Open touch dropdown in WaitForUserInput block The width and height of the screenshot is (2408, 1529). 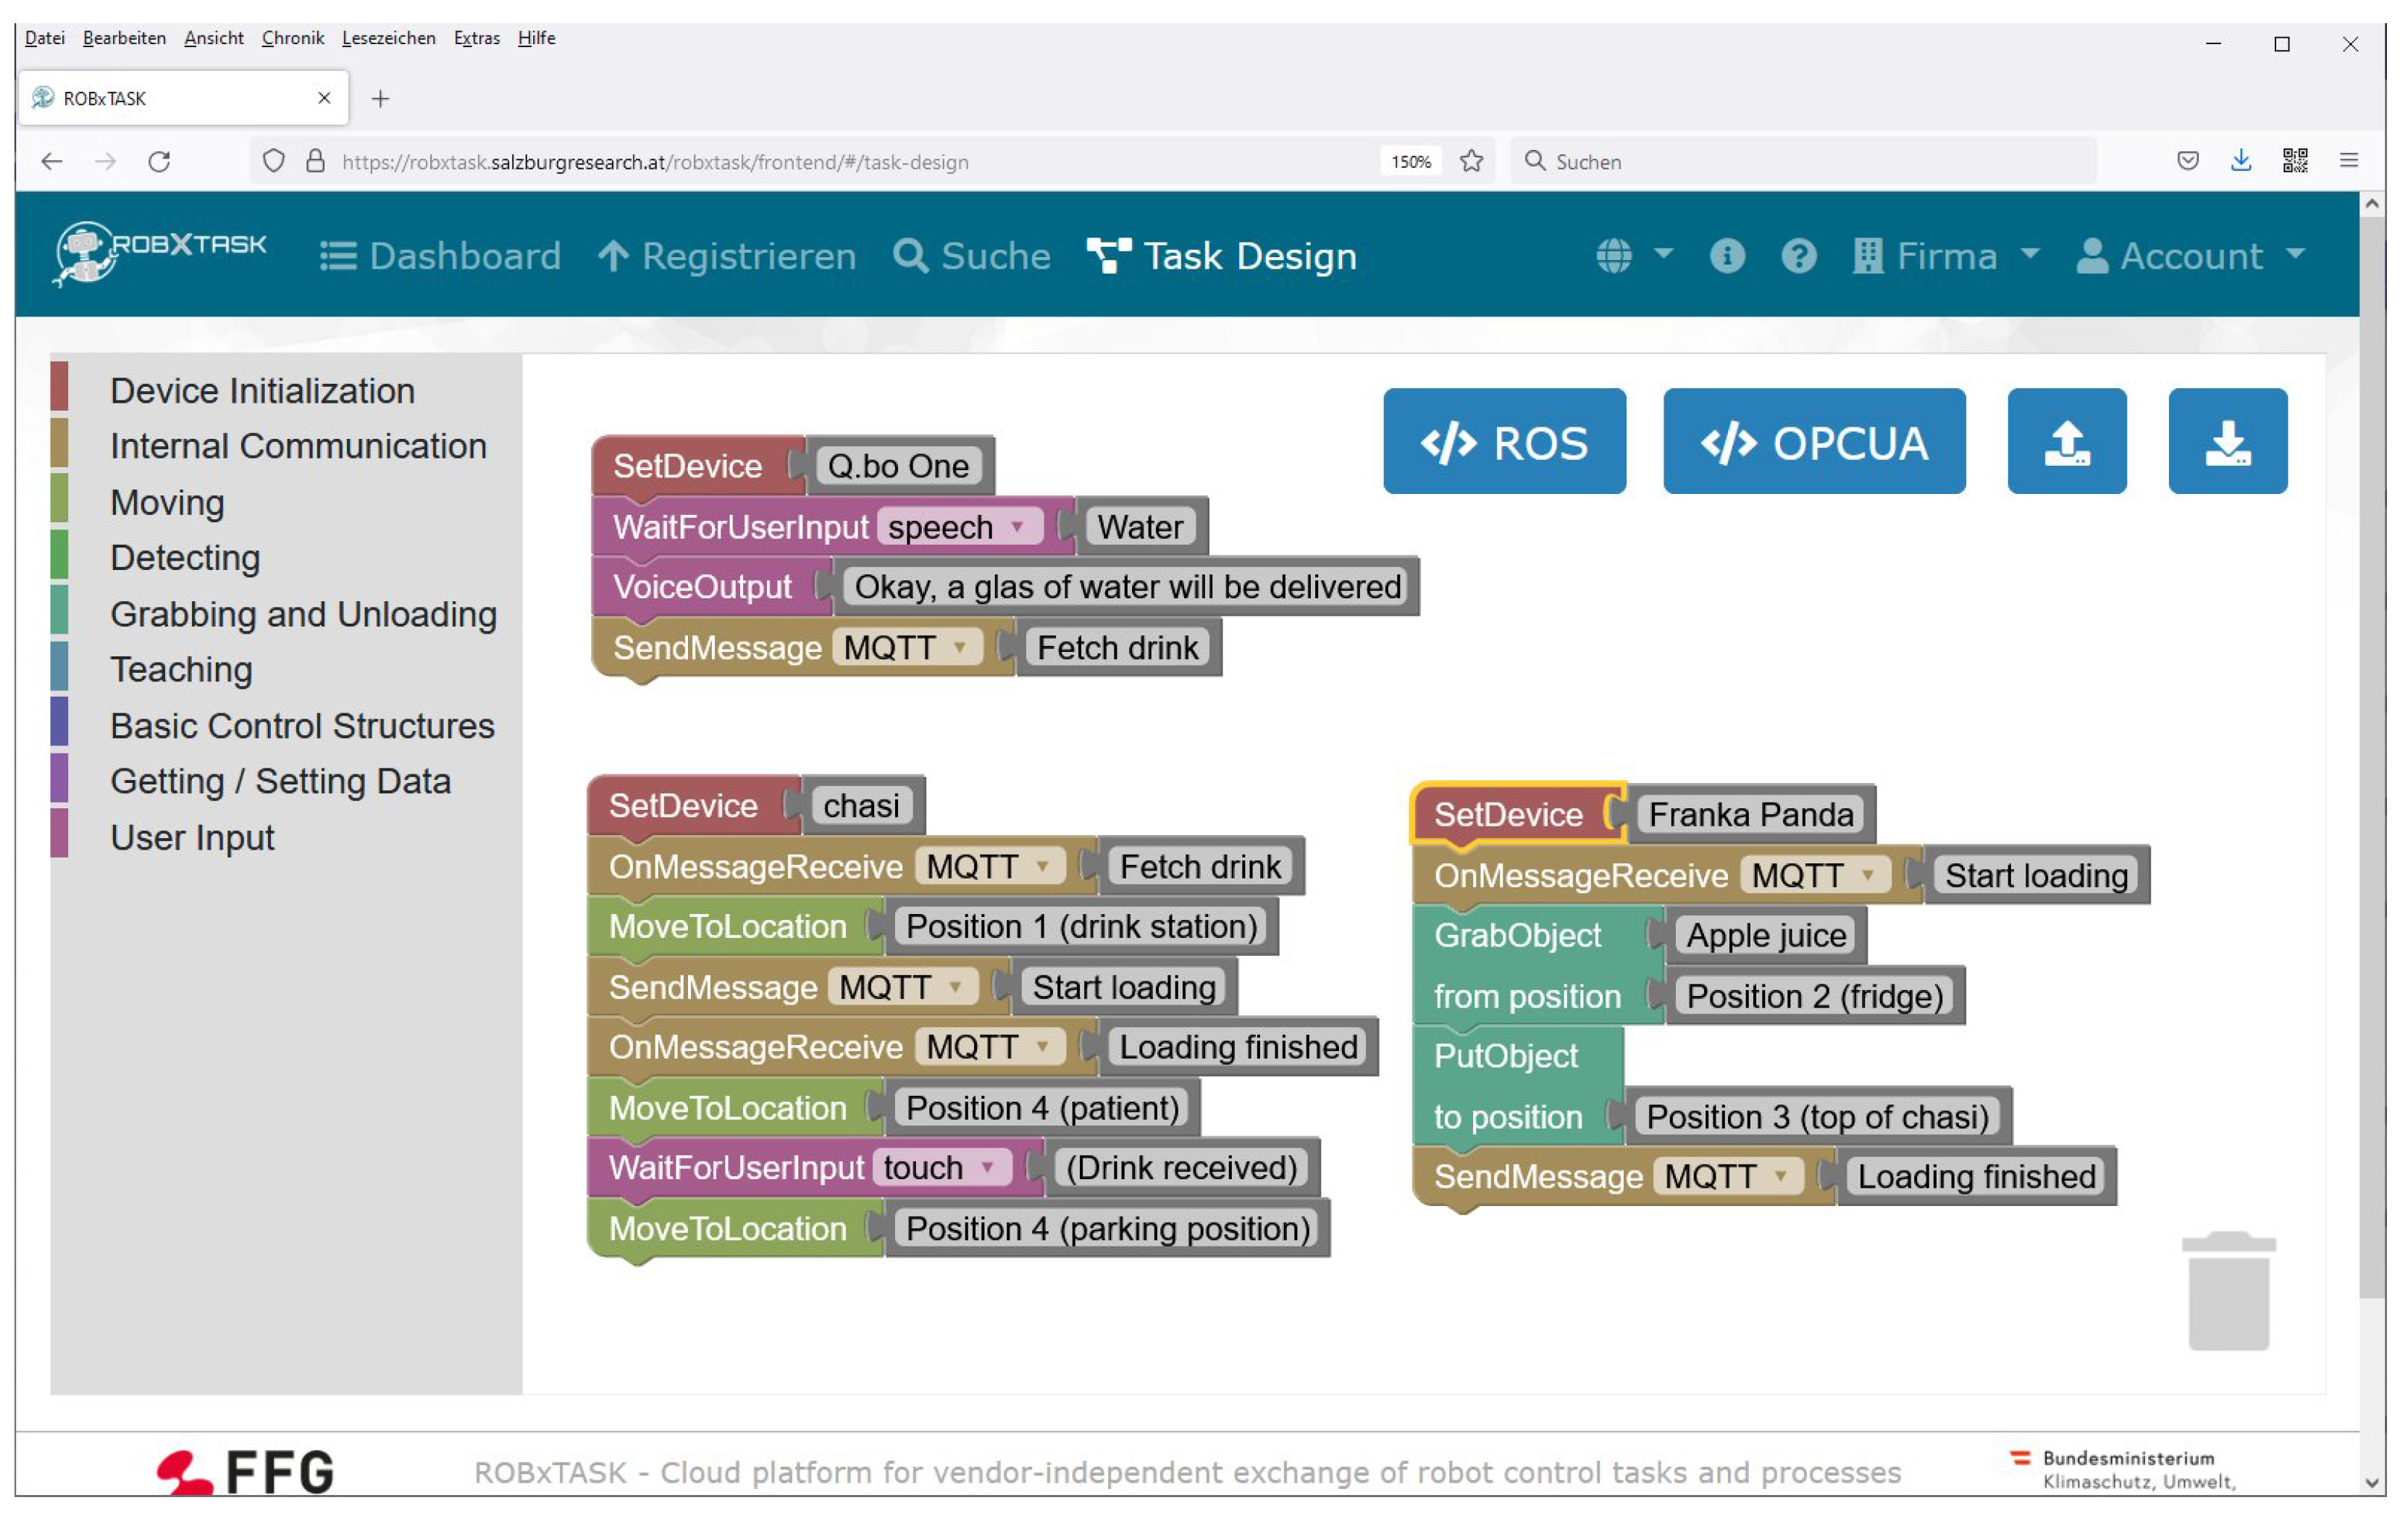(x=940, y=1167)
